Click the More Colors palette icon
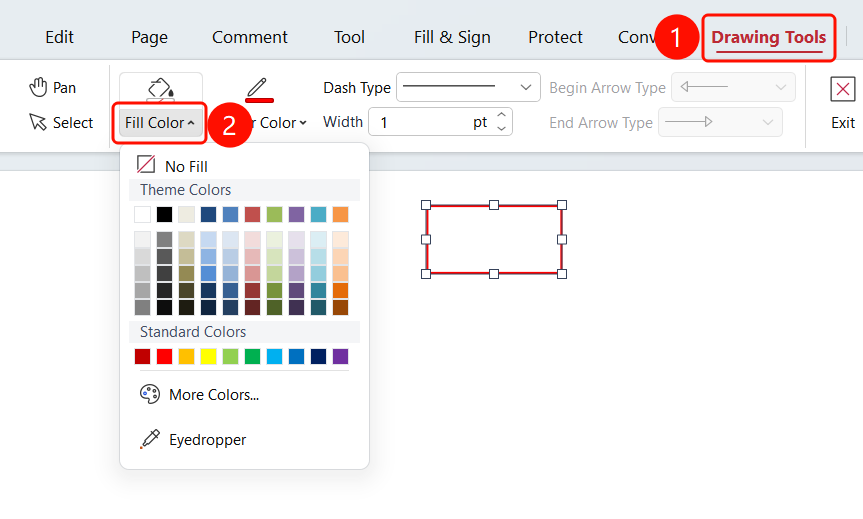The height and width of the screenshot is (519, 863). tap(150, 394)
